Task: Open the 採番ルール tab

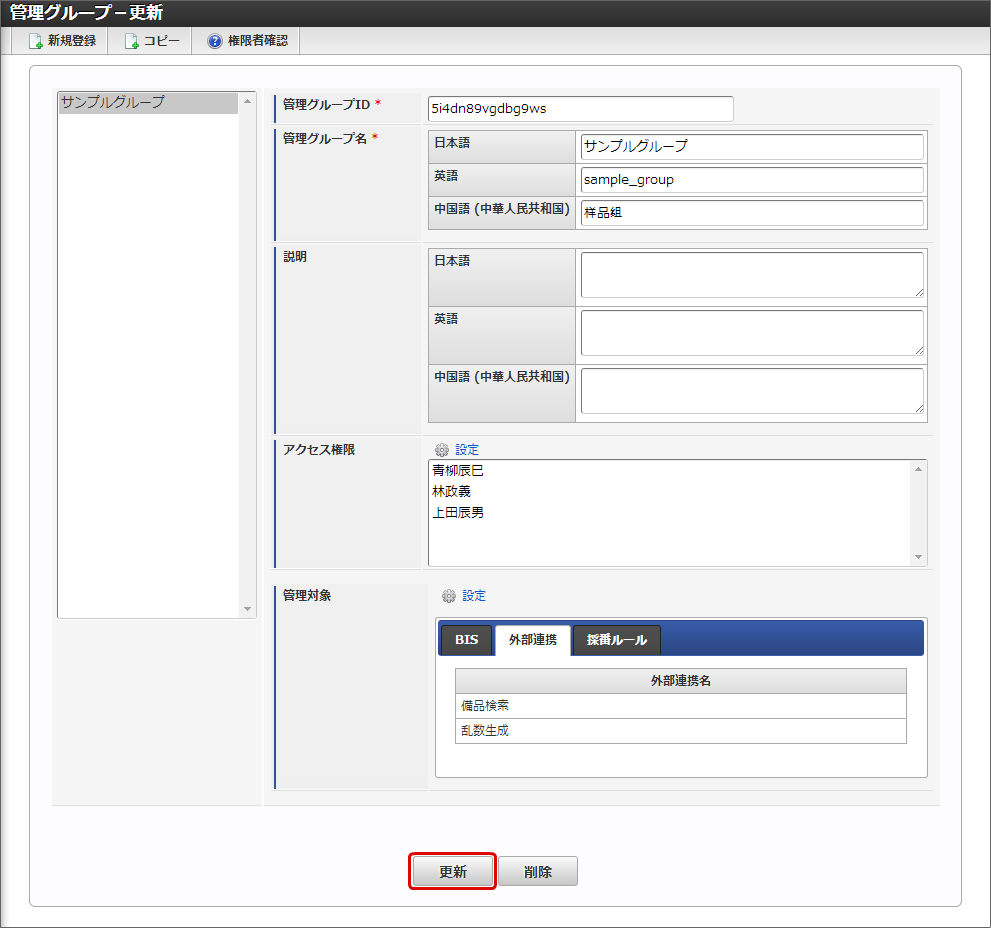Action: click(616, 640)
